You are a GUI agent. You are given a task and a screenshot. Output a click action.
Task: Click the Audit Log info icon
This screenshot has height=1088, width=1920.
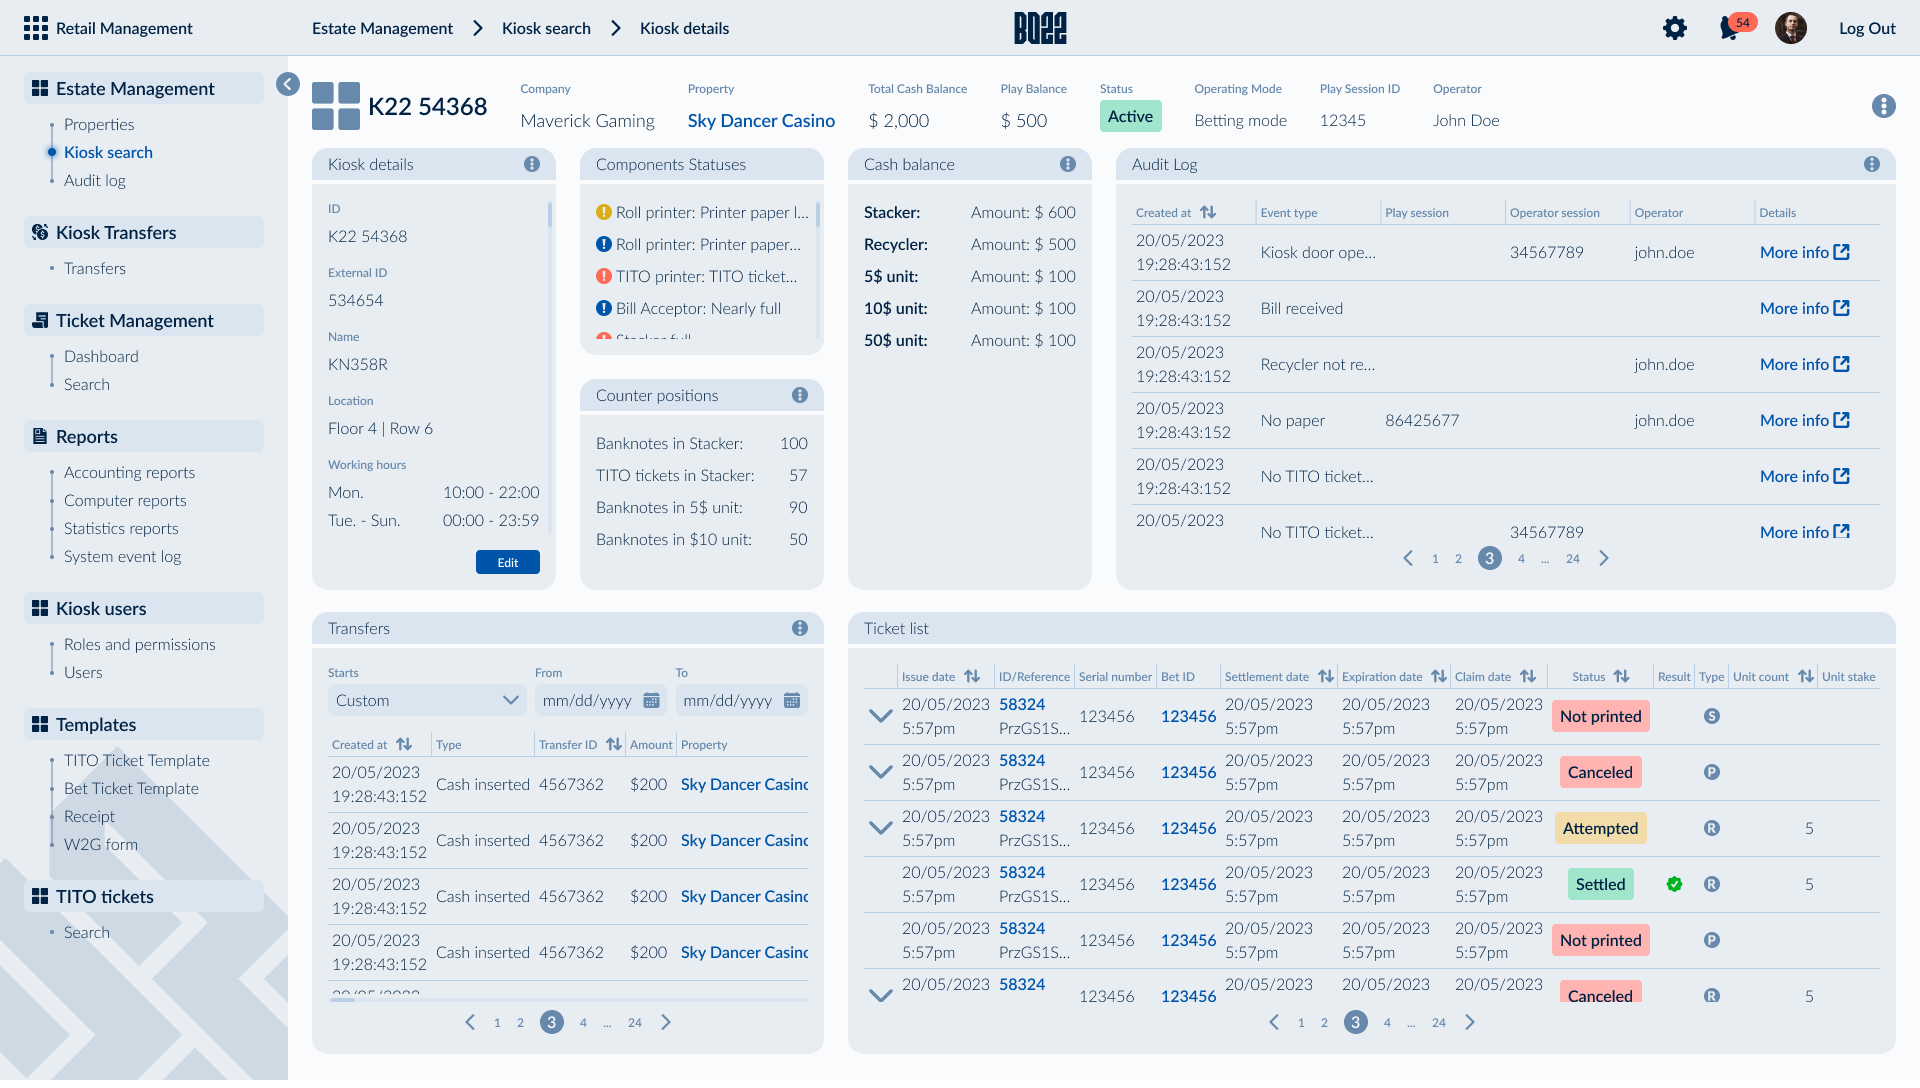1872,164
